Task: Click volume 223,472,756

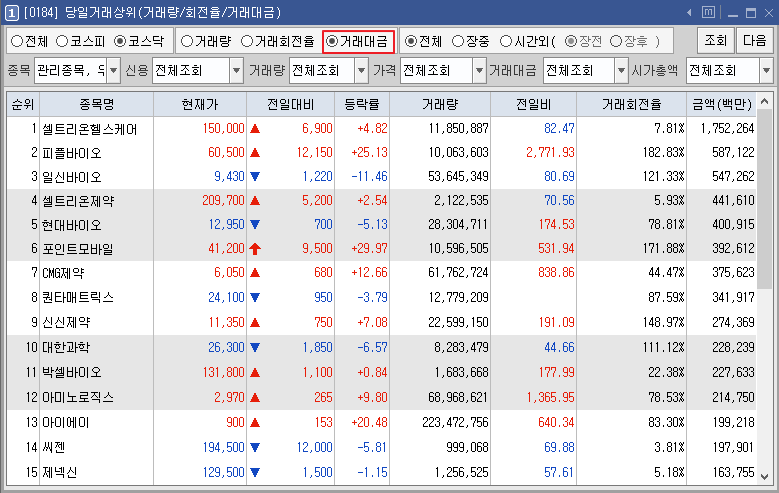Action: click(455, 422)
